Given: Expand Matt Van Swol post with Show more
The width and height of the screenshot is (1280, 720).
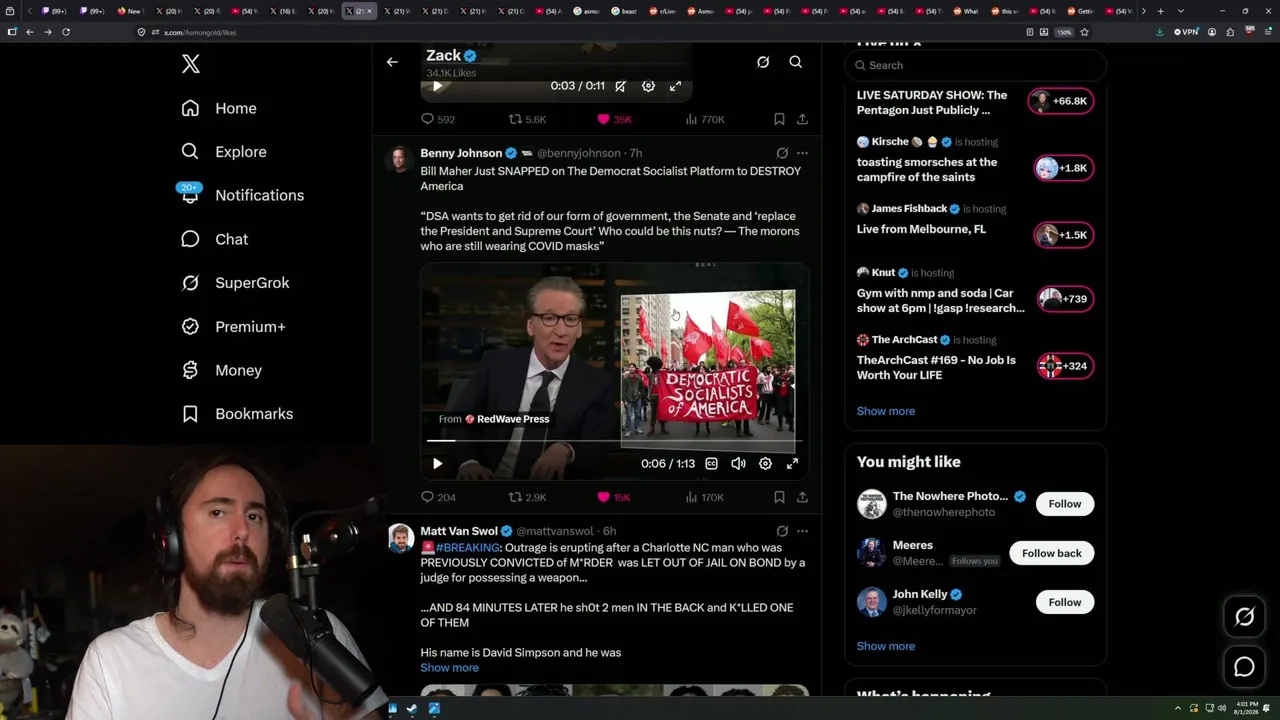Looking at the screenshot, I should pos(449,668).
